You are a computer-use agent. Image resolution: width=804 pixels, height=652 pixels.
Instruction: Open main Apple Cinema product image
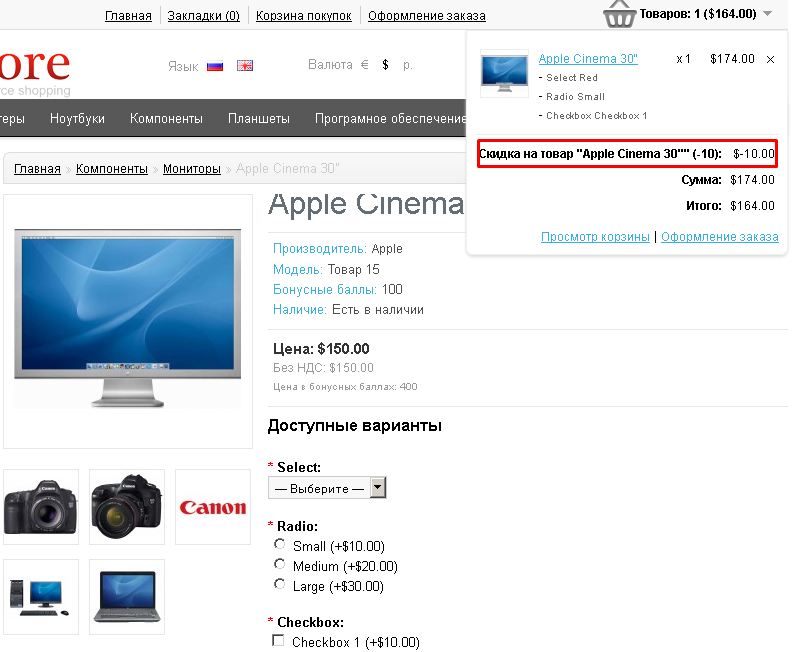pyautogui.click(x=128, y=321)
